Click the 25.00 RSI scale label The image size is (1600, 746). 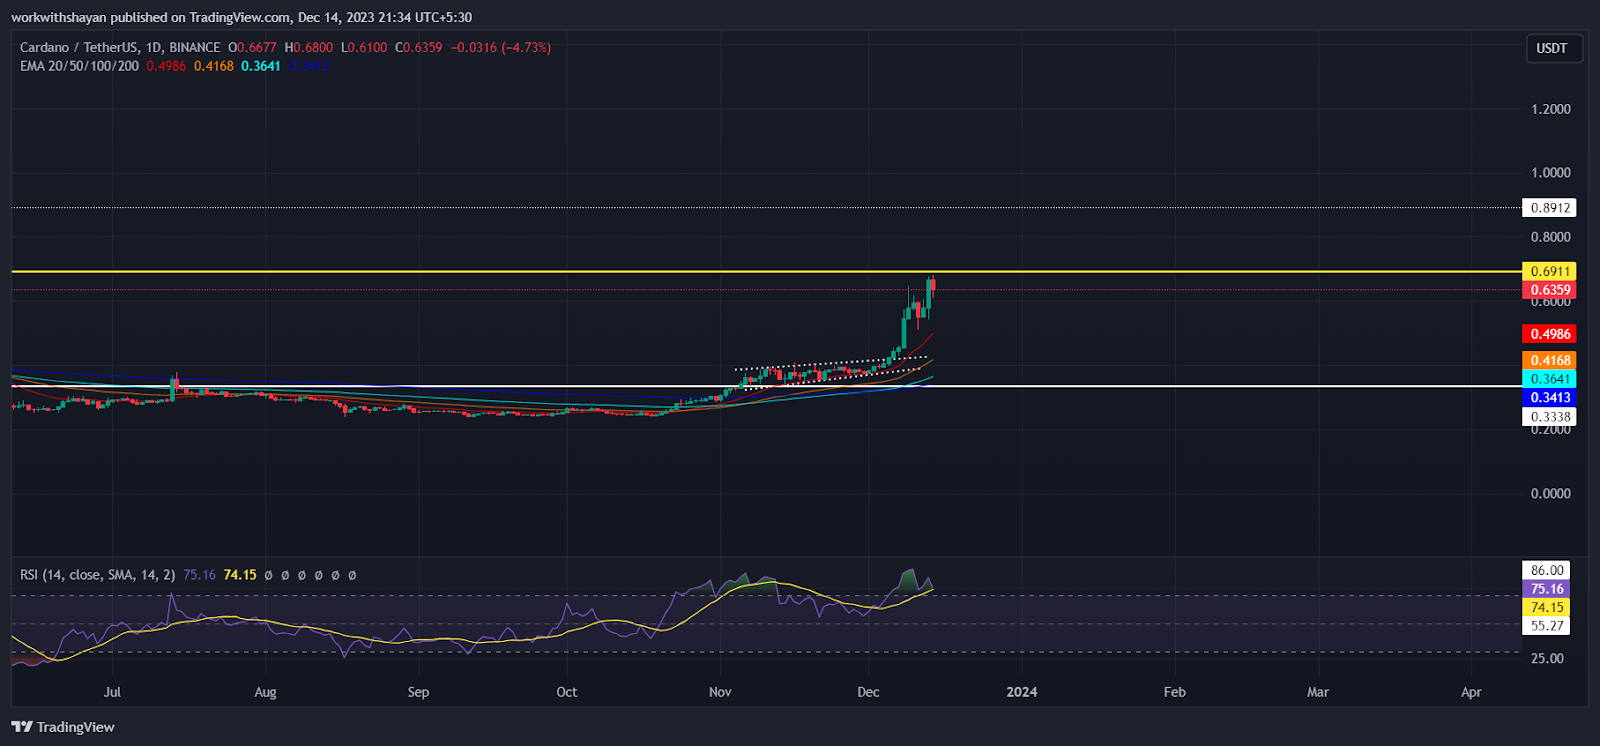[x=1547, y=658]
